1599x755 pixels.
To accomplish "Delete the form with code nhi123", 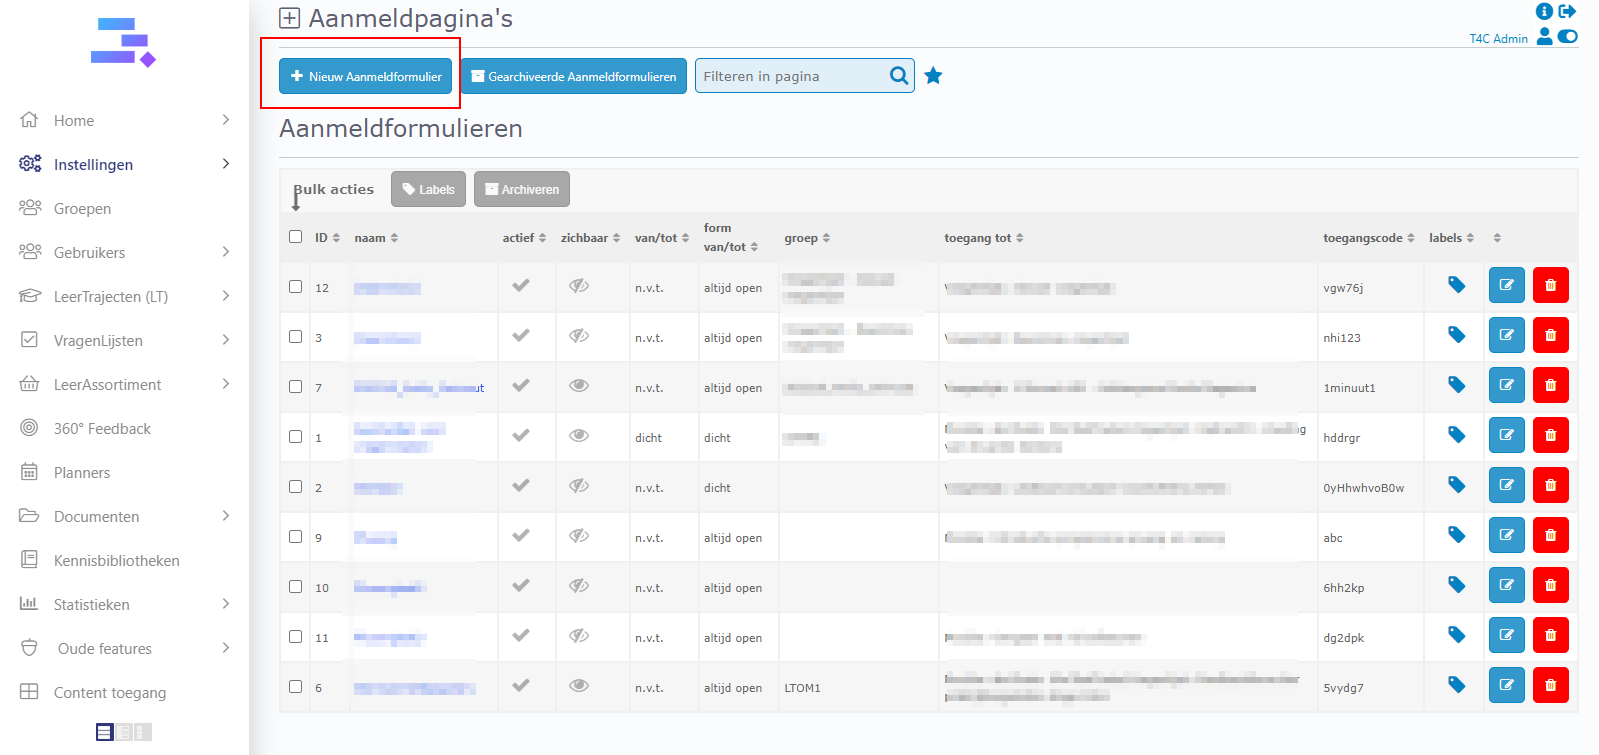I will tap(1550, 335).
